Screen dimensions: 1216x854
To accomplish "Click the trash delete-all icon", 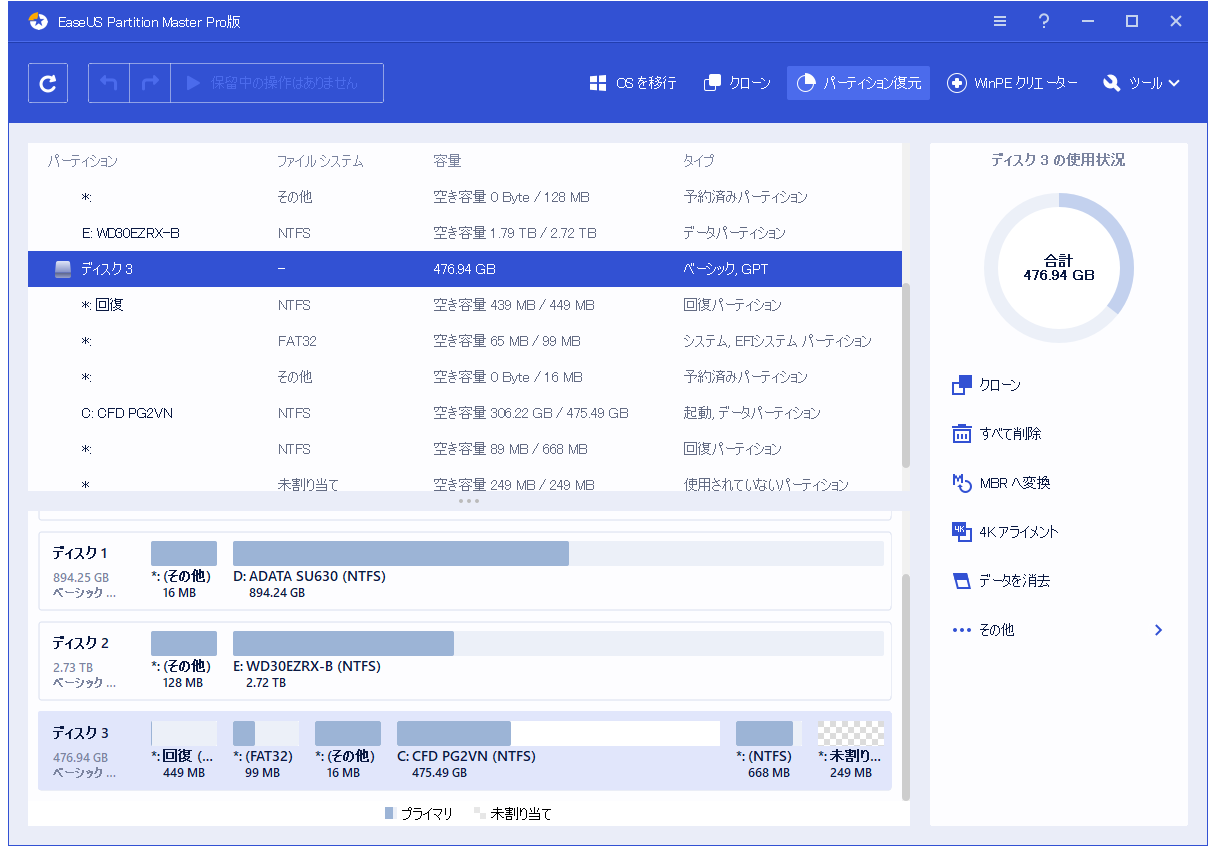I will (x=962, y=434).
